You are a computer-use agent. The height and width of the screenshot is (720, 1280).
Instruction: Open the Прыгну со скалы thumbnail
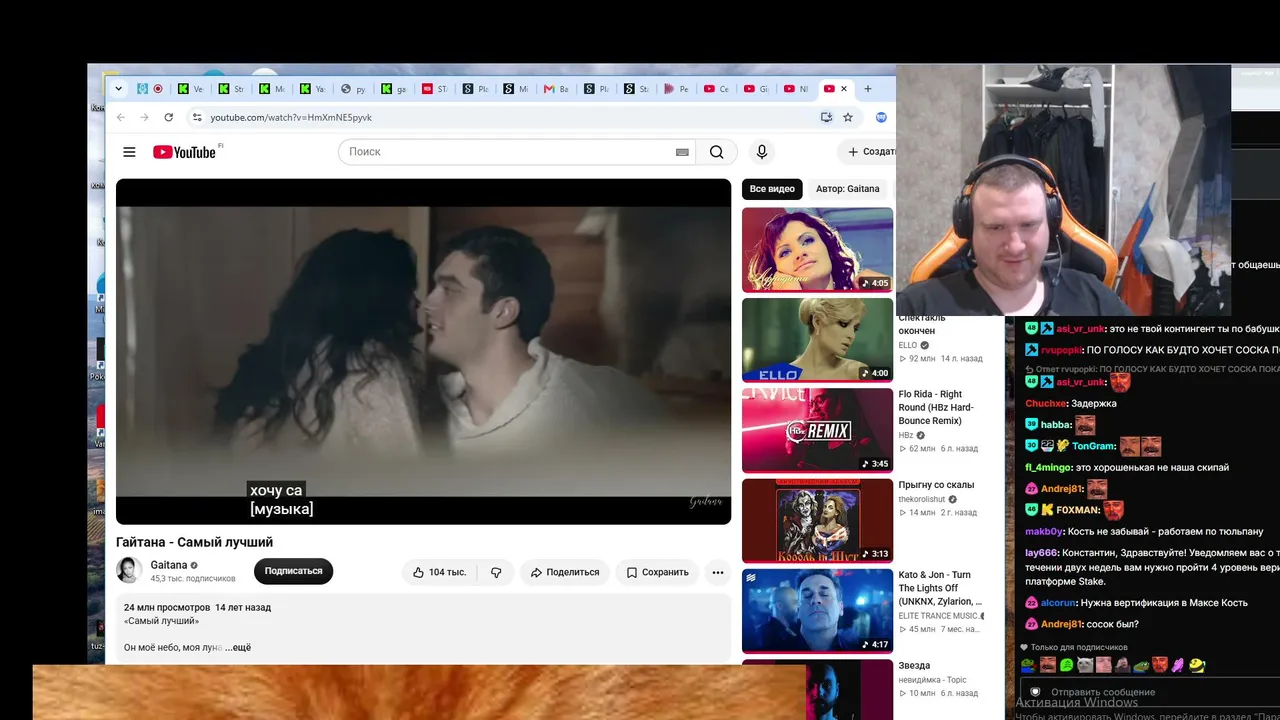(x=817, y=520)
